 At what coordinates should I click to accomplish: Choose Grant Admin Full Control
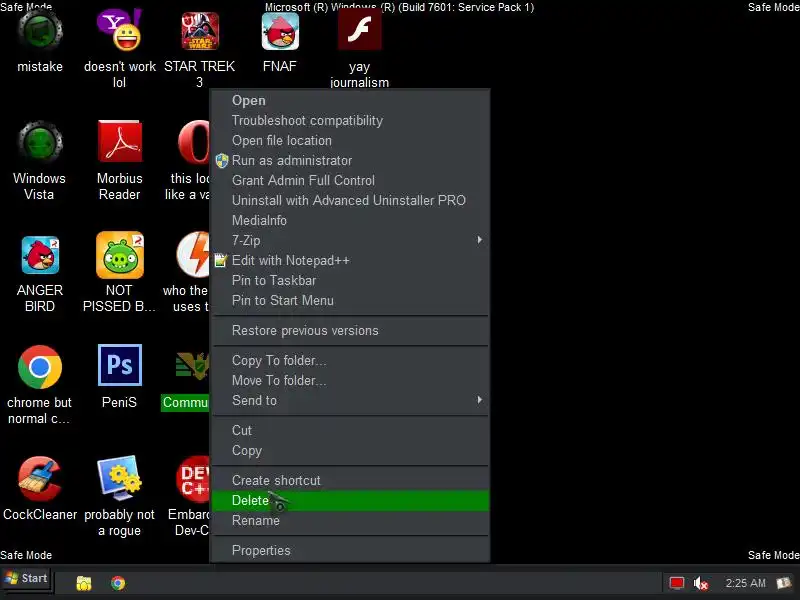coord(350,181)
